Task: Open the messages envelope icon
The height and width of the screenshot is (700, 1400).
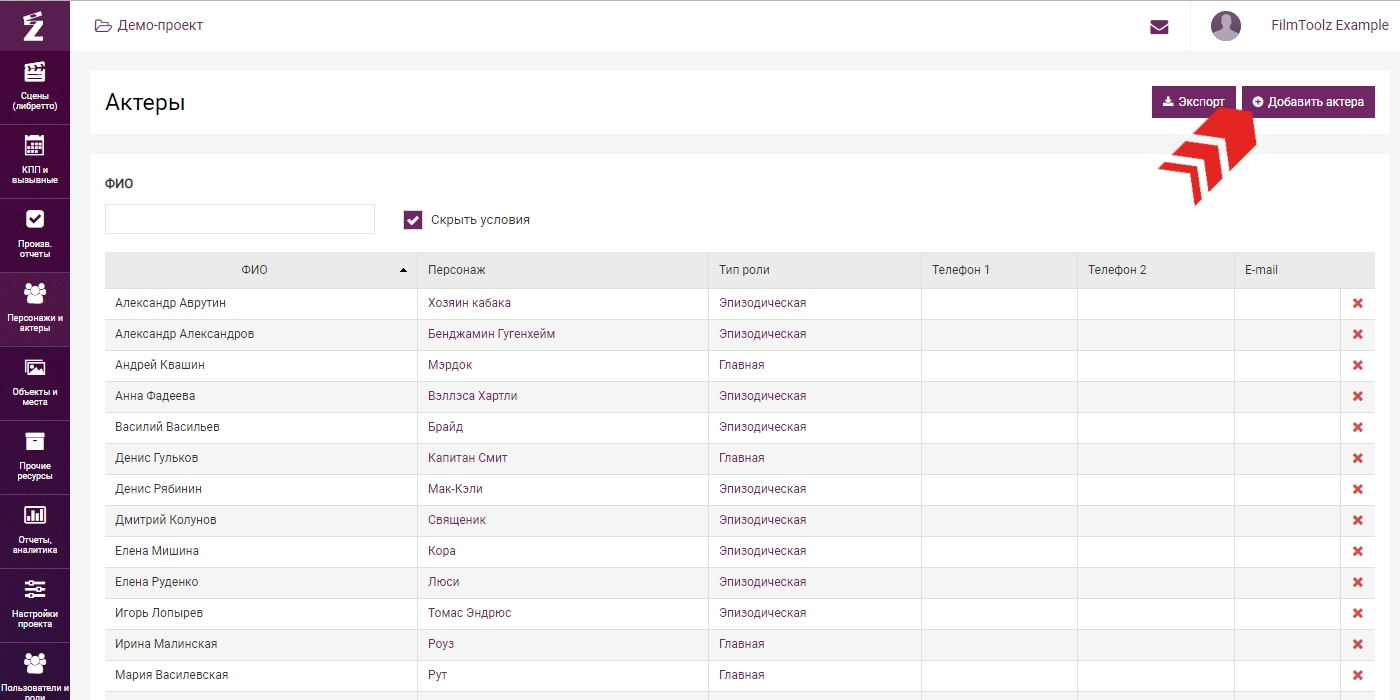Action: pos(1159,27)
